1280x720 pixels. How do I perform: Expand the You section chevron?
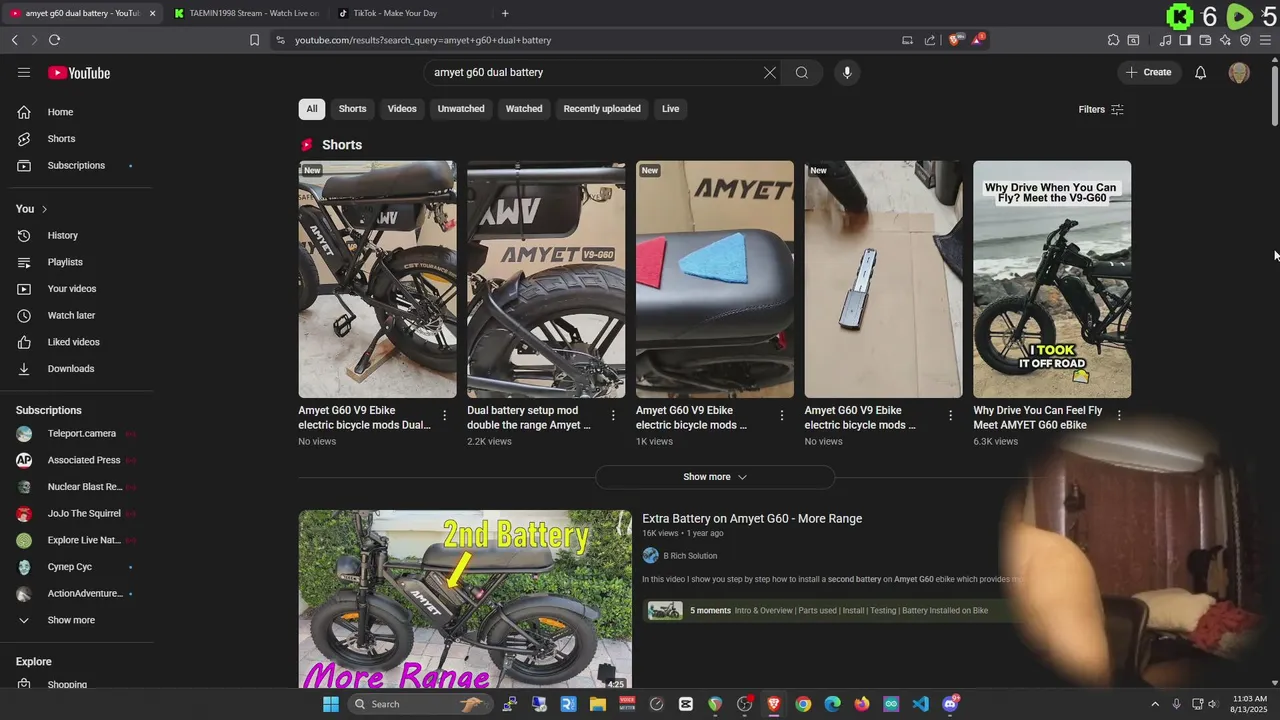point(44,209)
